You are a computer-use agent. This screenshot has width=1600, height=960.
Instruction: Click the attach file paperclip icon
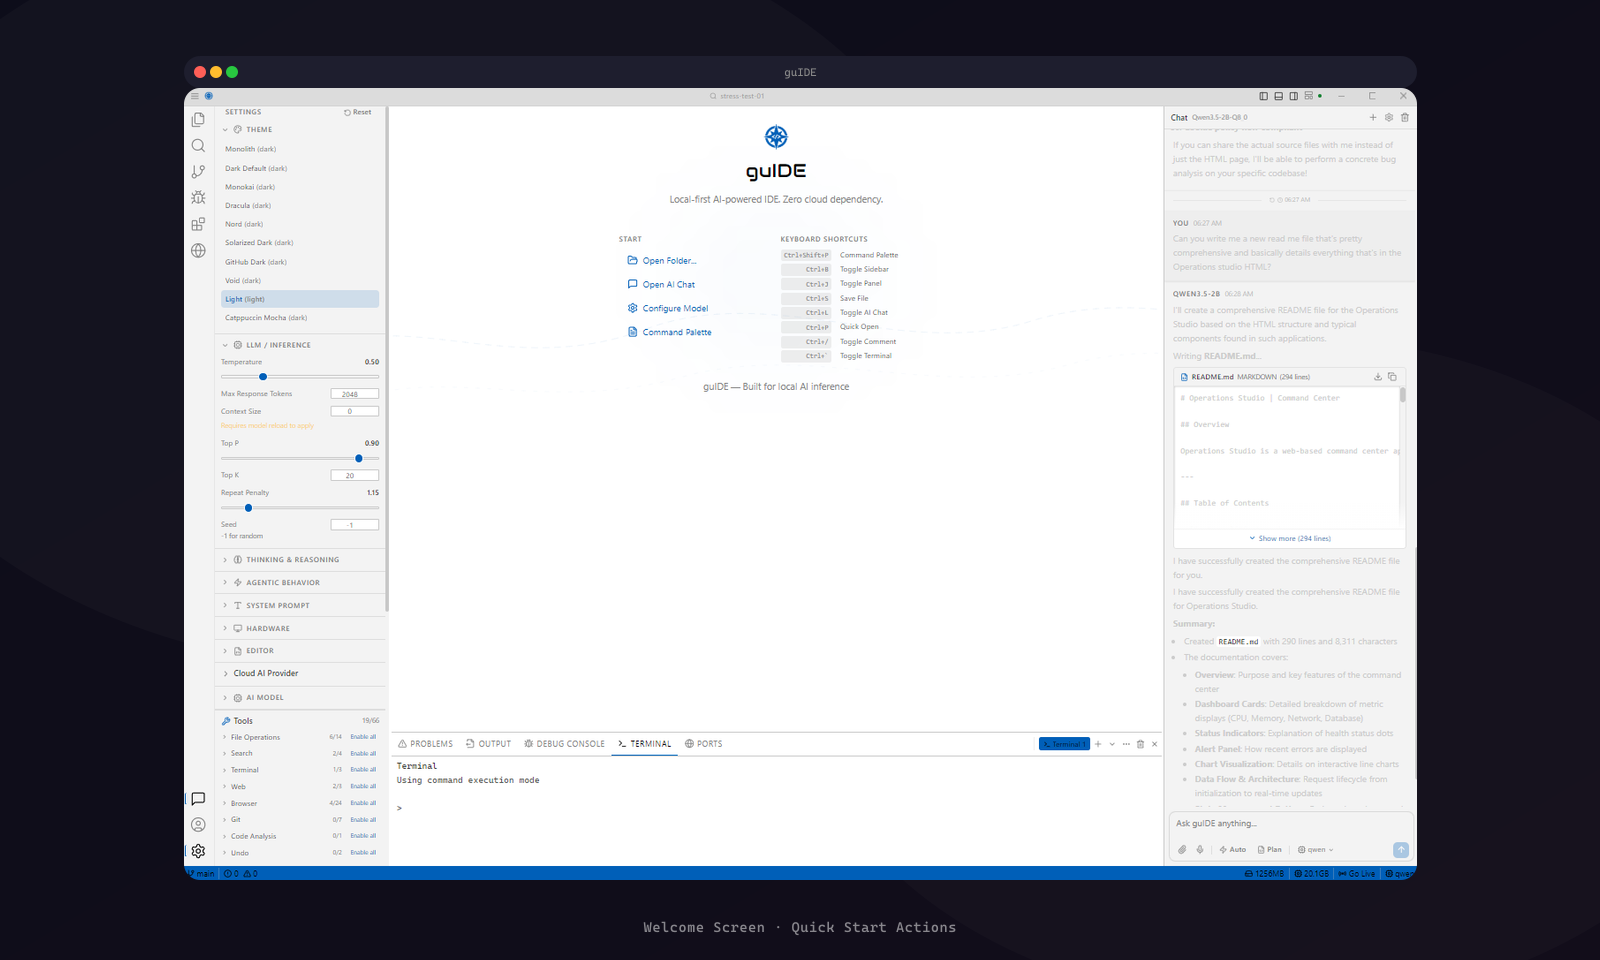[1182, 849]
